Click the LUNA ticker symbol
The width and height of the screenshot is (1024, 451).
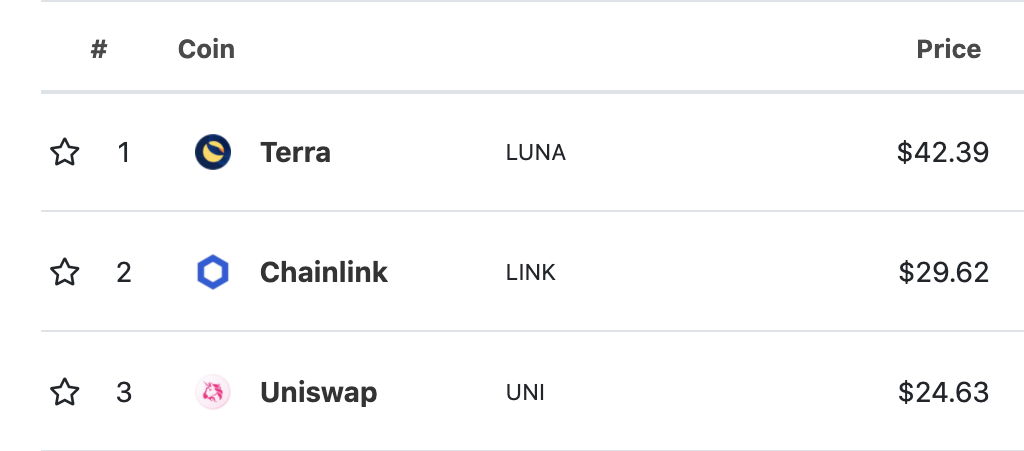[536, 153]
